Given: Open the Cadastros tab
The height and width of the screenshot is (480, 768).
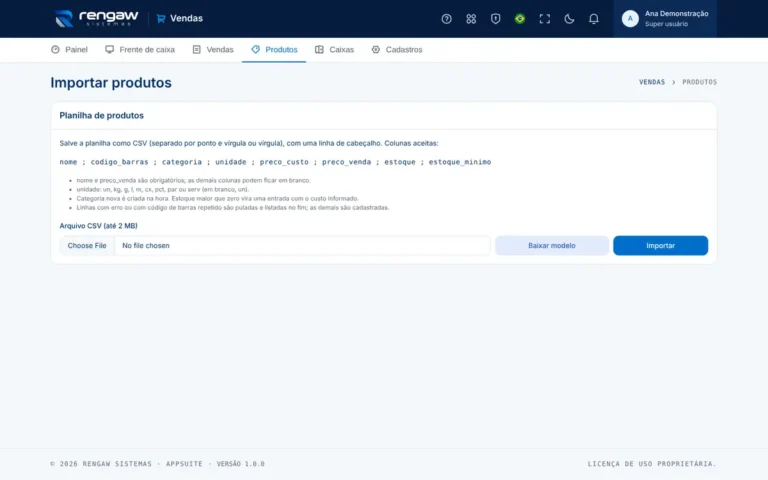Looking at the screenshot, I should [x=396, y=49].
